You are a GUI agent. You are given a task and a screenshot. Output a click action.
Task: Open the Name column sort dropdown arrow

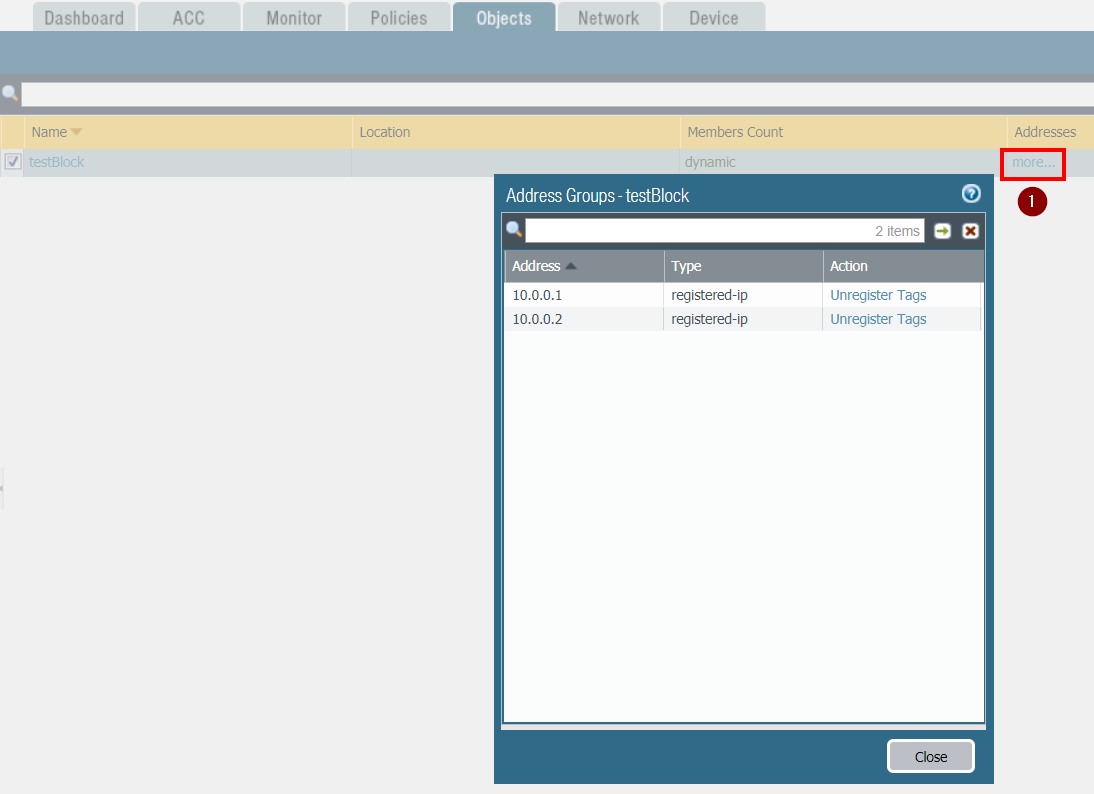[78, 131]
